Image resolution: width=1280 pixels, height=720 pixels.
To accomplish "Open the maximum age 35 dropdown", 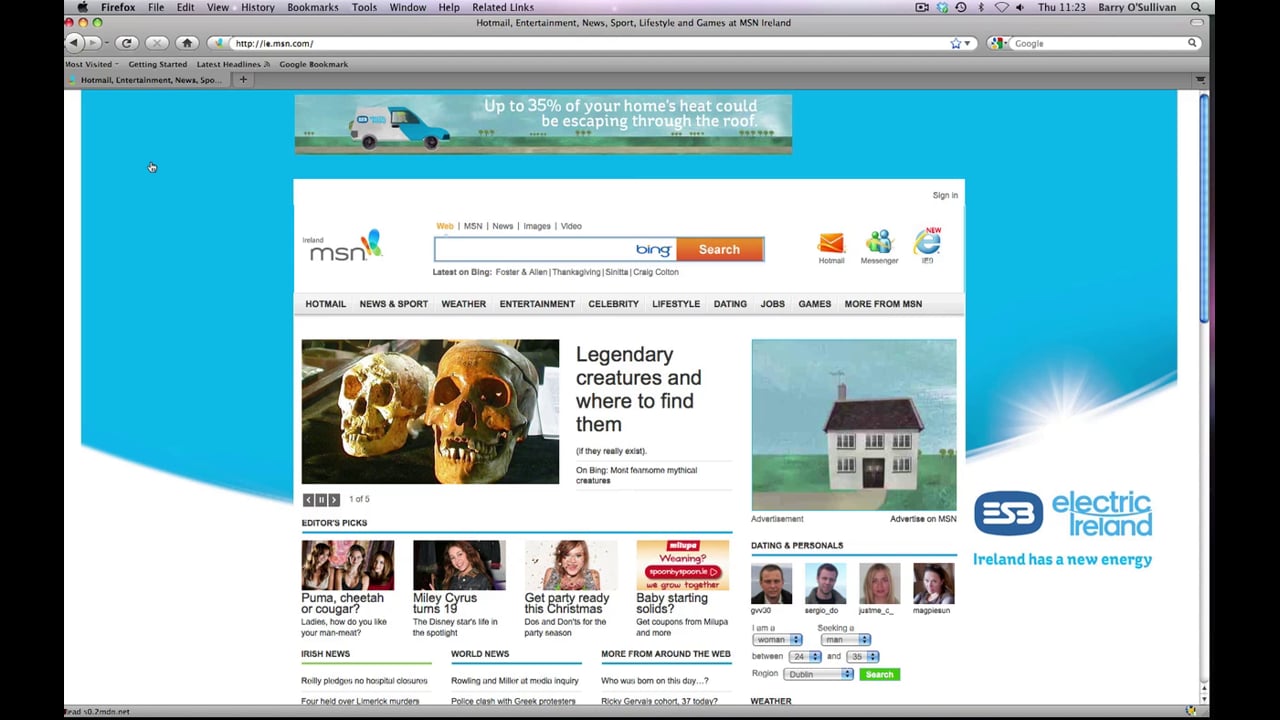I will pos(862,656).
